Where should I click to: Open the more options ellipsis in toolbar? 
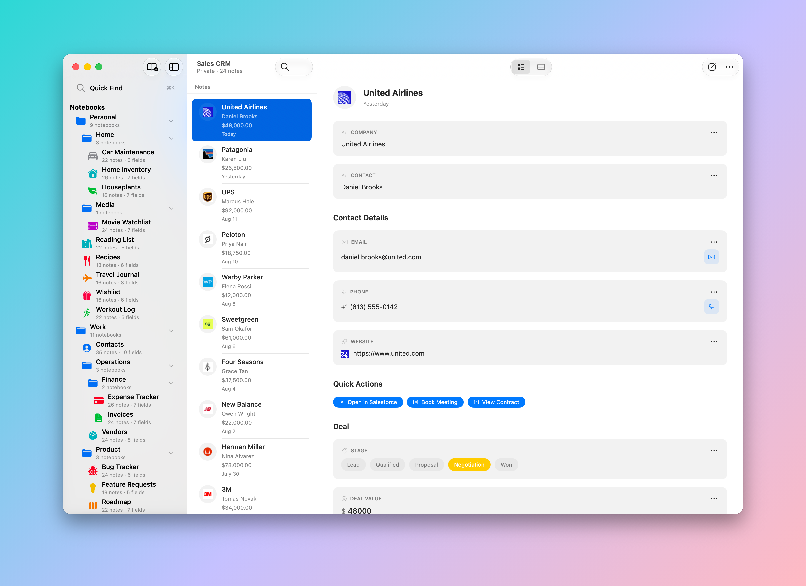pyautogui.click(x=729, y=67)
